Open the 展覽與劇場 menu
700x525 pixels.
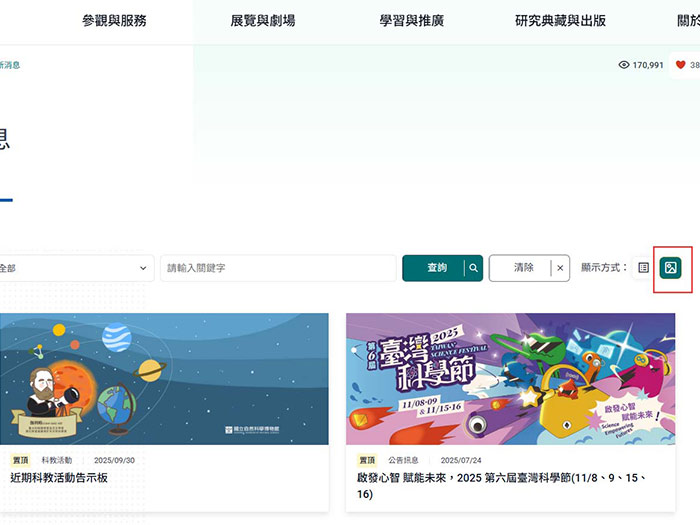(262, 21)
